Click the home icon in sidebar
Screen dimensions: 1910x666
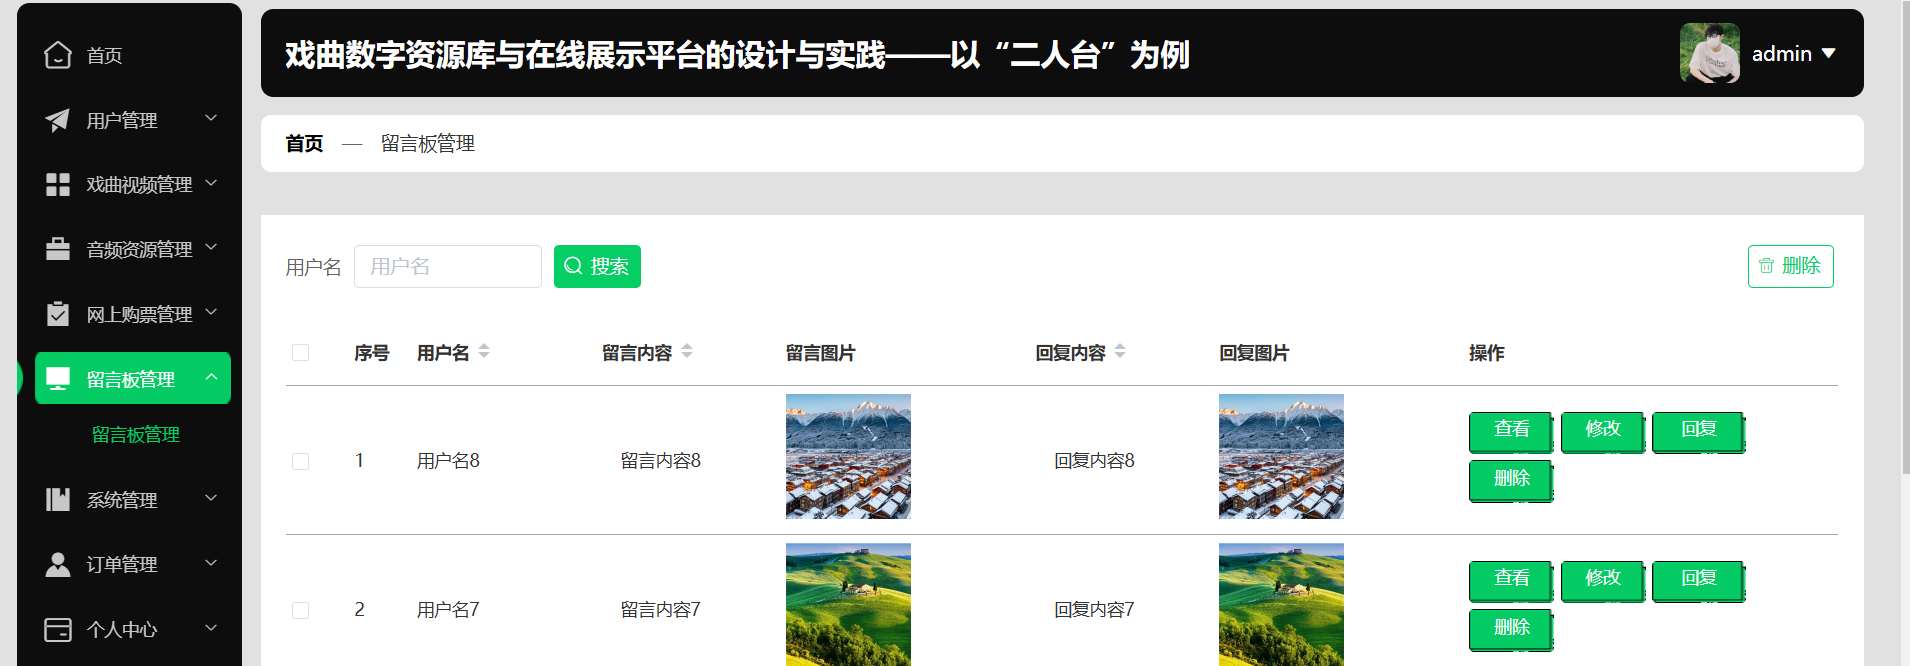tap(58, 55)
